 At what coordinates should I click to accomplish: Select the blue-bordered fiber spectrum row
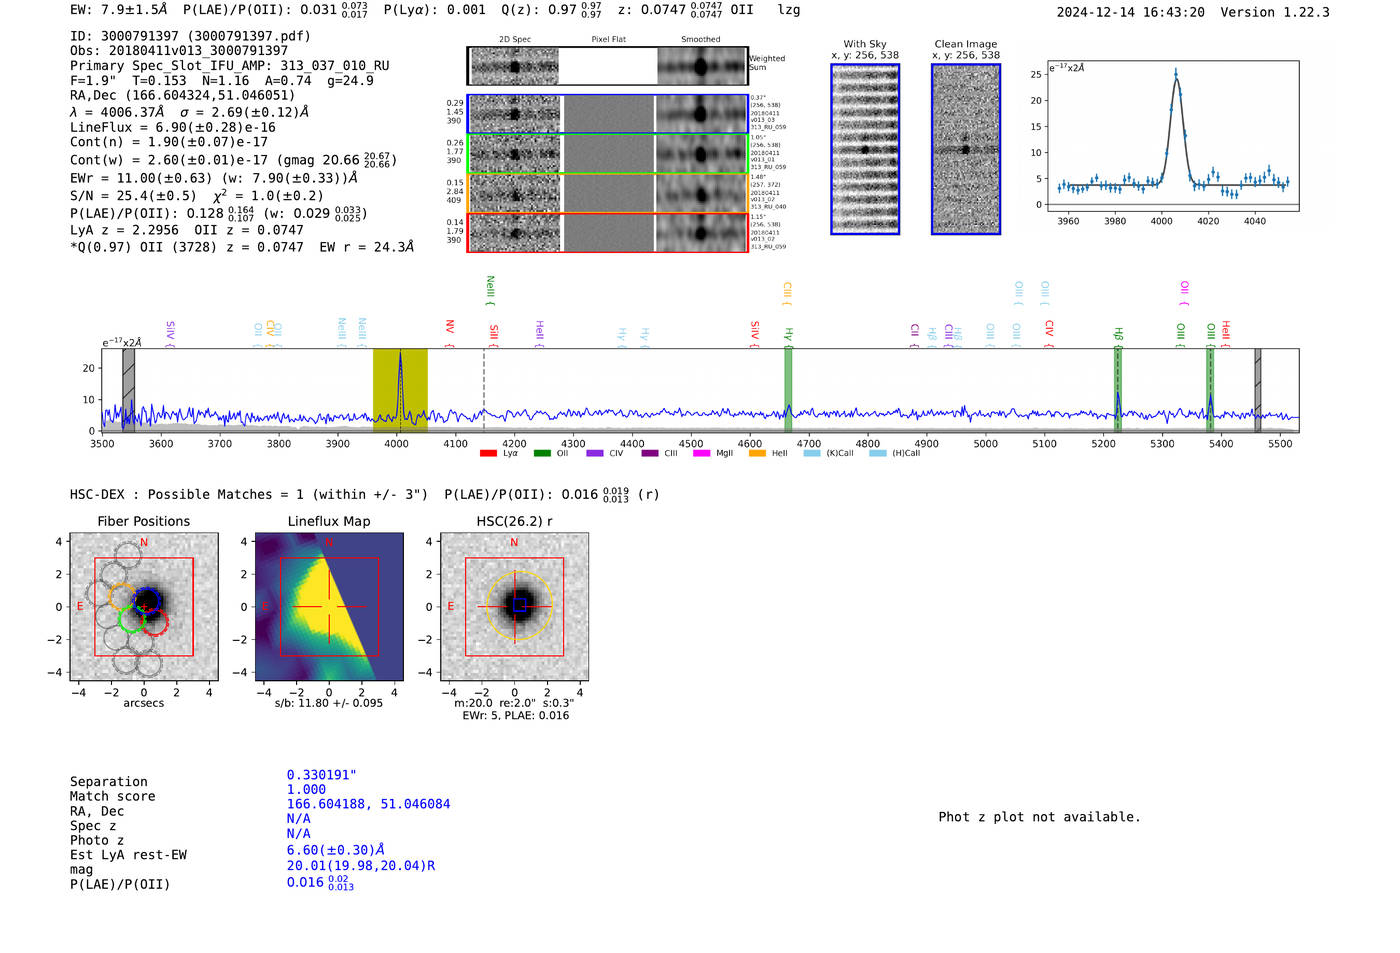point(607,114)
